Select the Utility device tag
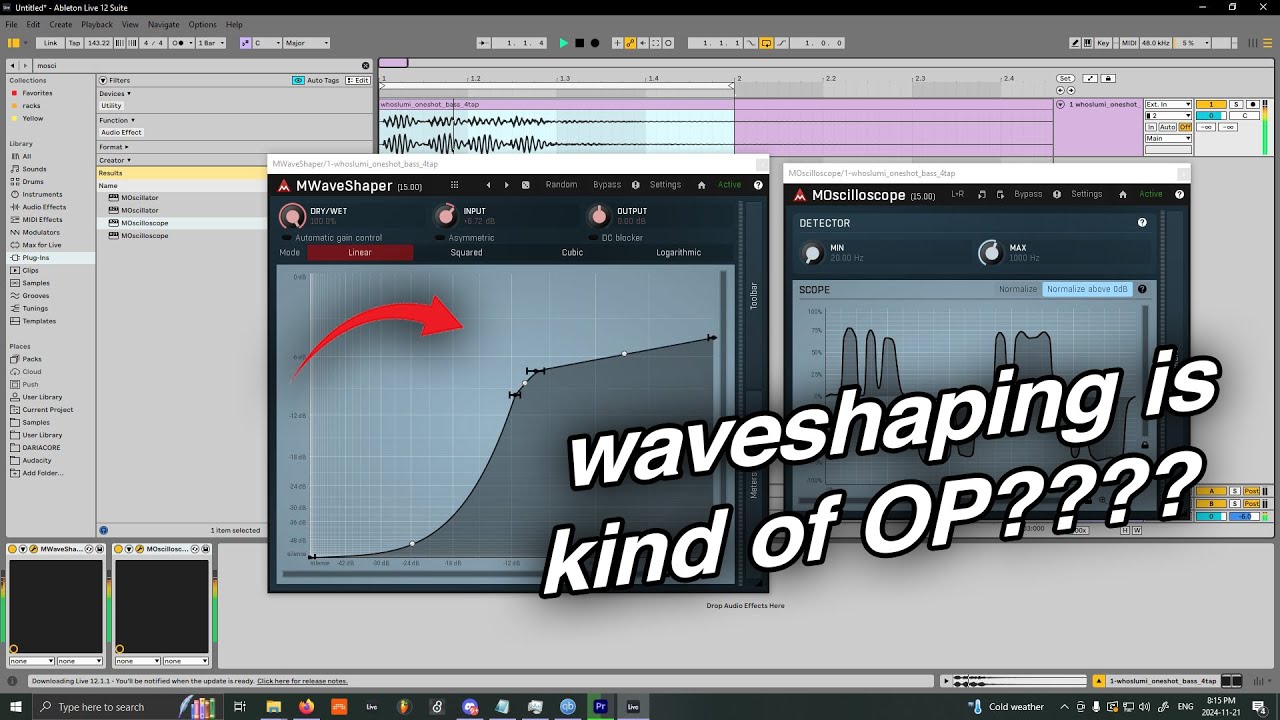Image resolution: width=1280 pixels, height=720 pixels. (111, 105)
